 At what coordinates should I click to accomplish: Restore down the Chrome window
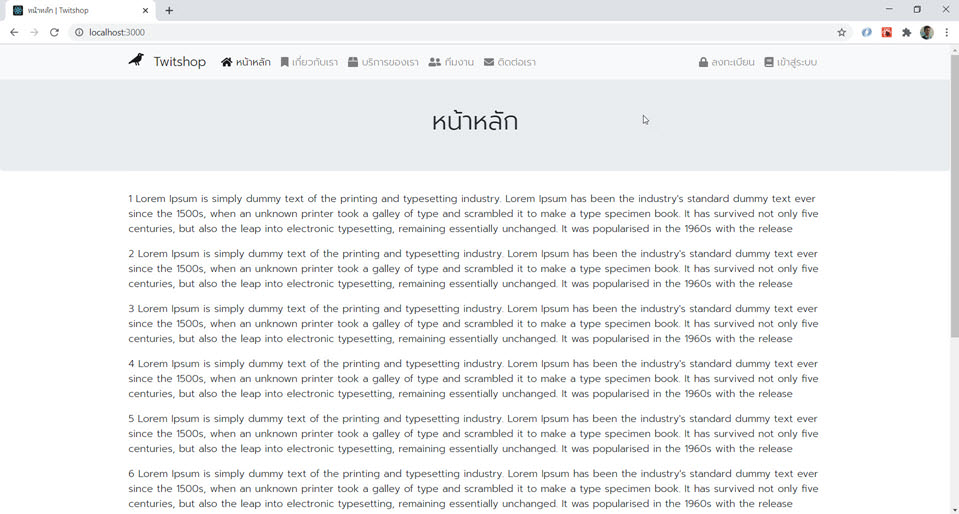click(917, 9)
